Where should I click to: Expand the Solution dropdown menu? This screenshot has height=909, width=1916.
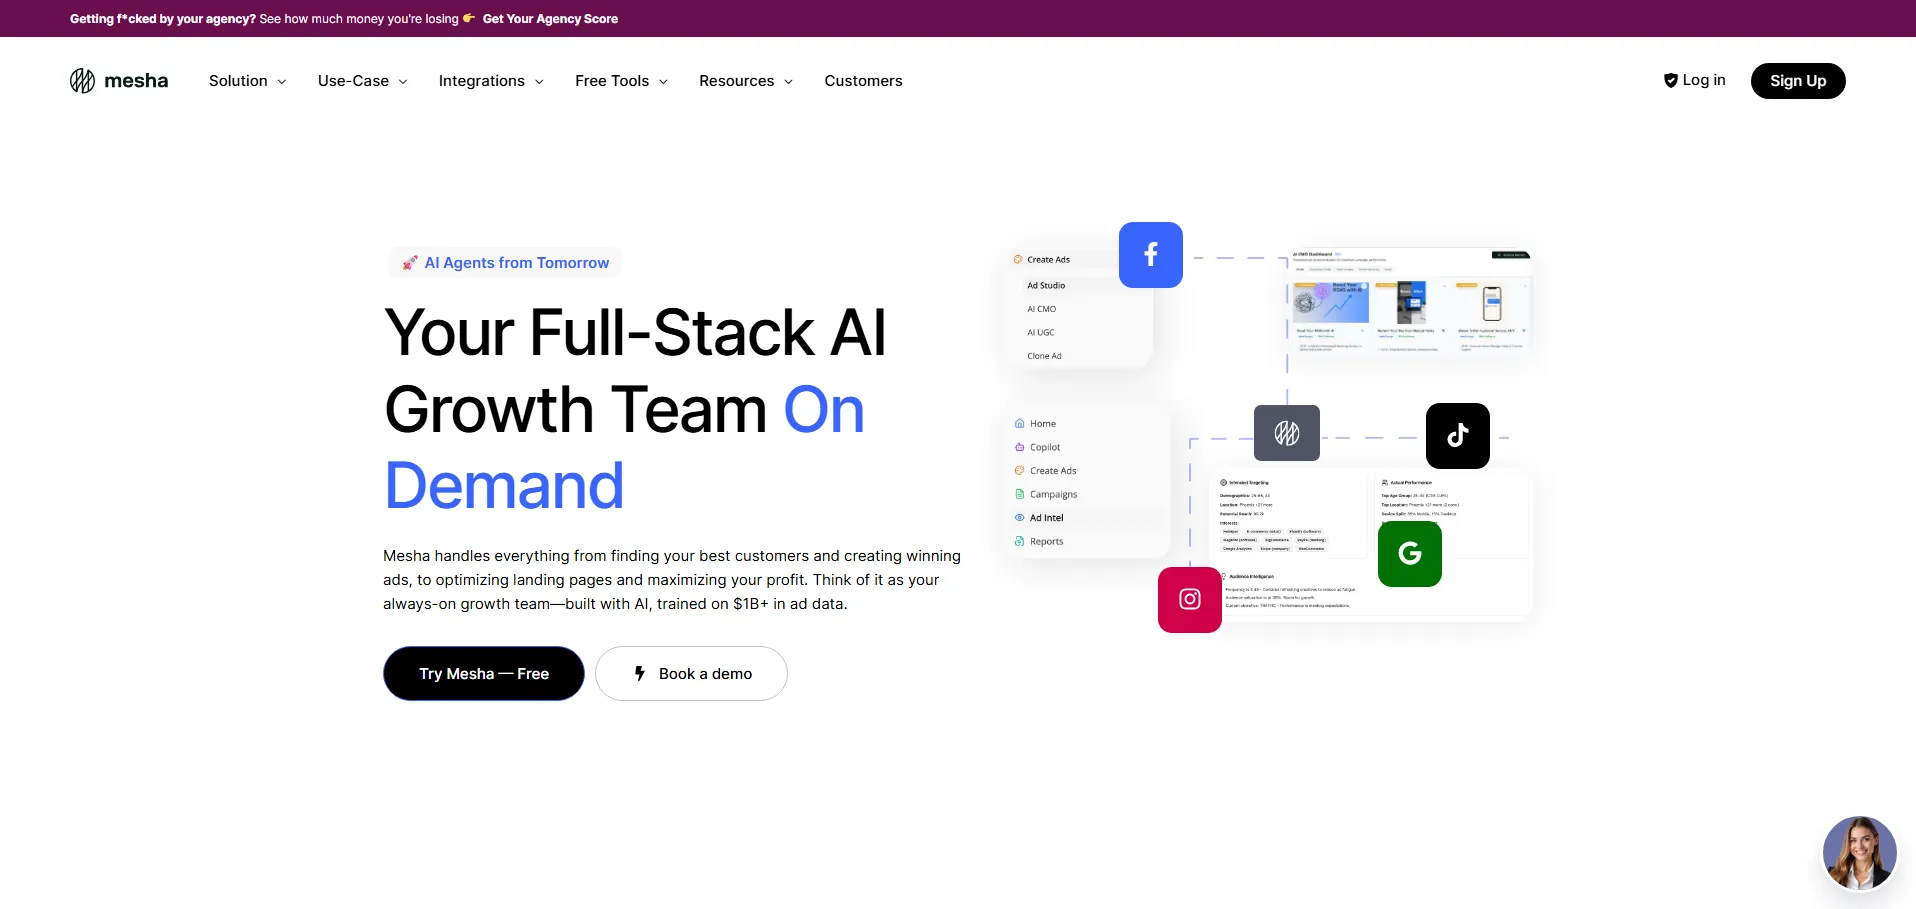pos(247,81)
